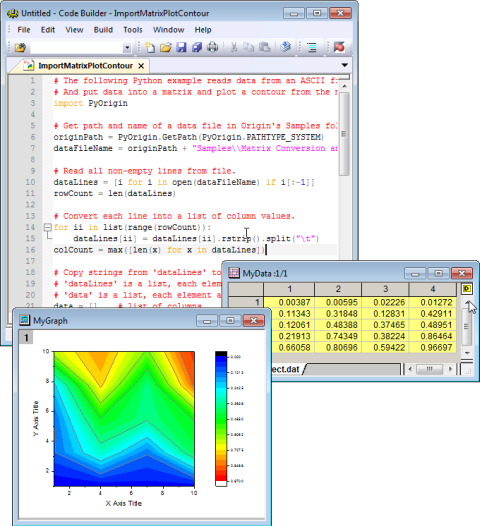Click the Open file folder icon
Viewport: 480px width, 526px height.
(165, 48)
